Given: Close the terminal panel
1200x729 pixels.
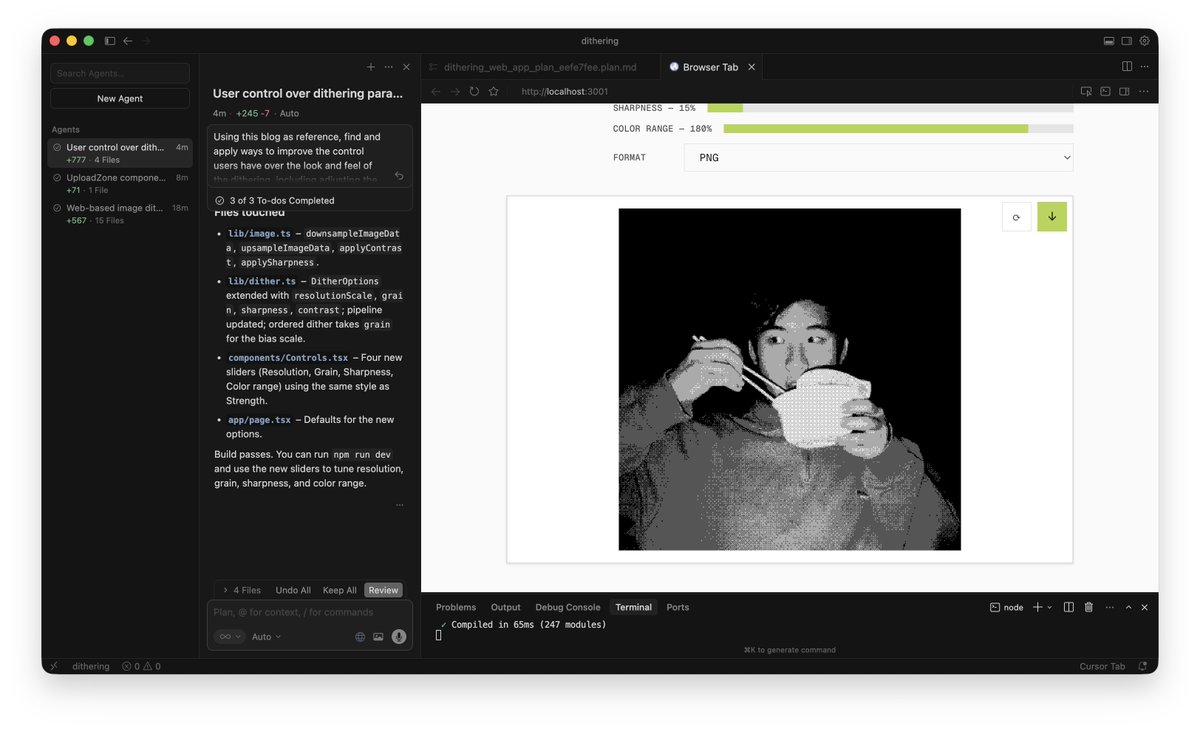Looking at the screenshot, I should [1145, 607].
